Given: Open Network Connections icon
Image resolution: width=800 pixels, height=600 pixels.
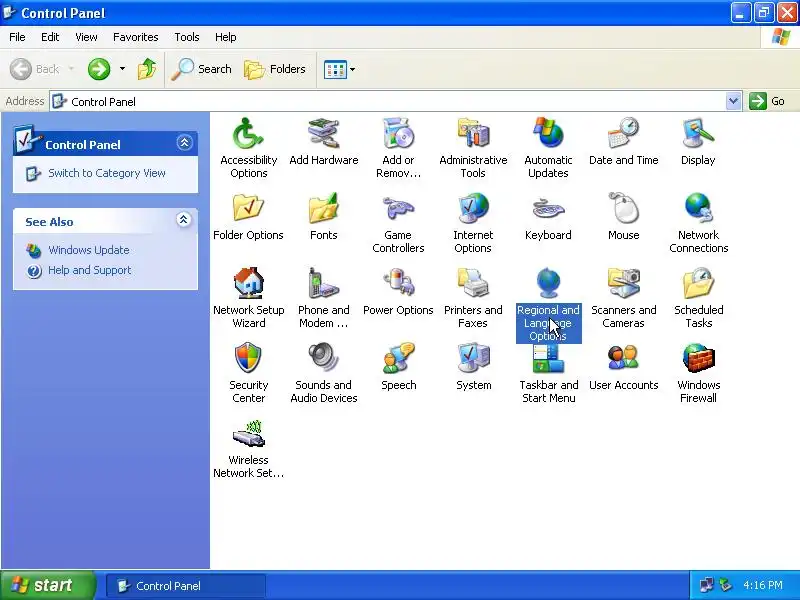Looking at the screenshot, I should [x=698, y=209].
